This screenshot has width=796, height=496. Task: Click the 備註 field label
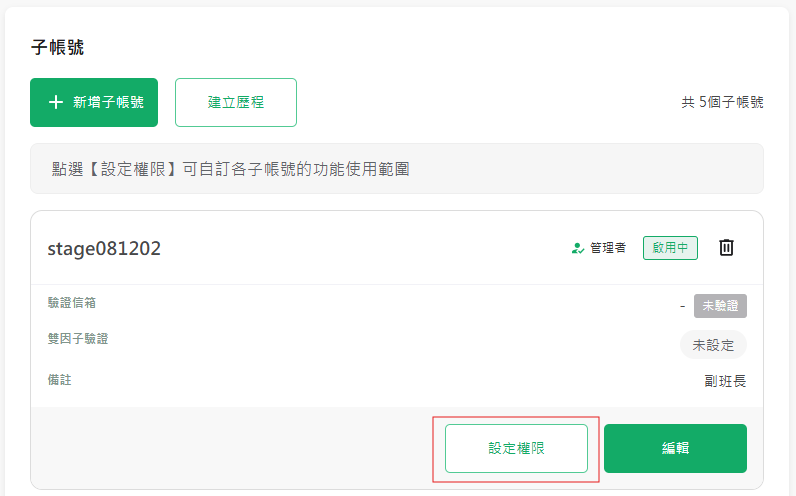click(x=60, y=380)
